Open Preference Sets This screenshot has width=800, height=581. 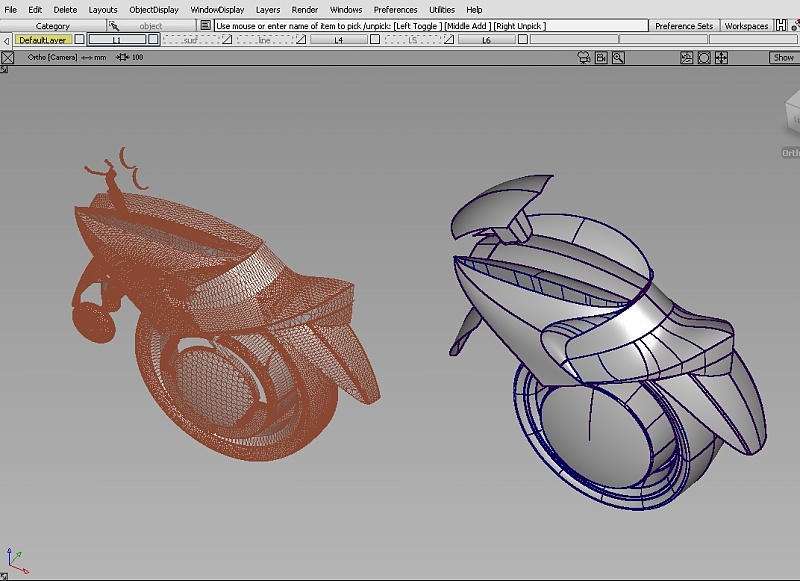[x=684, y=26]
